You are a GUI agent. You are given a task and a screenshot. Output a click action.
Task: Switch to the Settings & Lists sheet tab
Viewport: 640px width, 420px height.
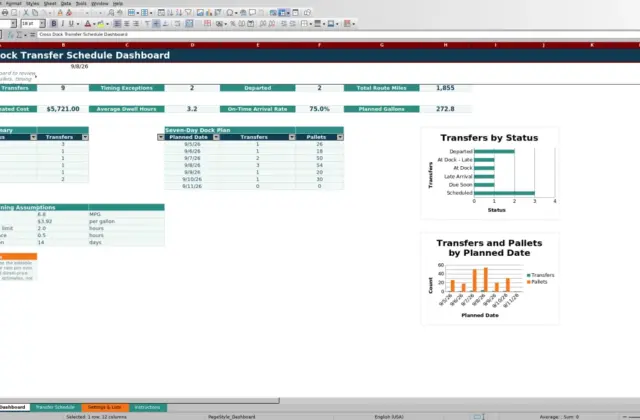click(104, 407)
